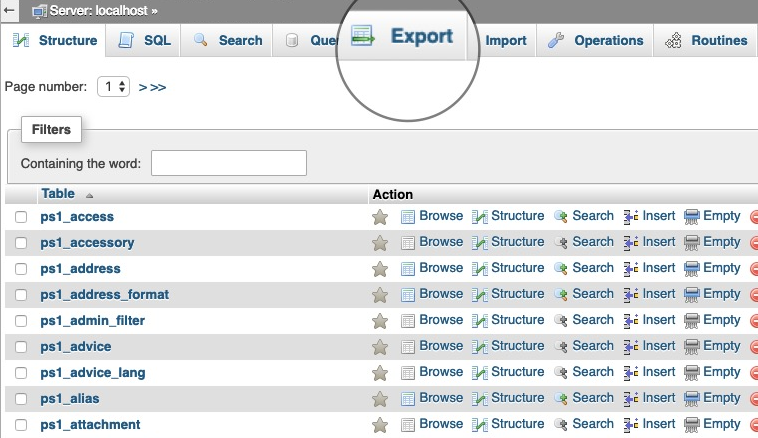Check the ps1_access table checkbox
Screen dimensions: 758x438
(21, 217)
